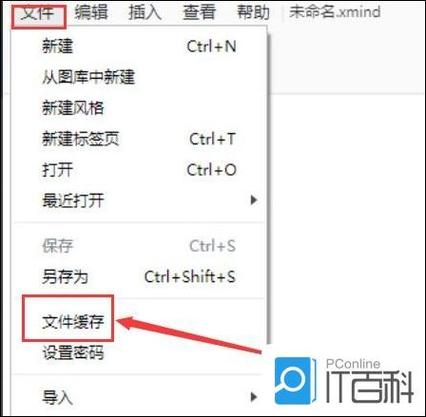Select the 最近打开 menu entry
This screenshot has width=426, height=417.
(139, 201)
